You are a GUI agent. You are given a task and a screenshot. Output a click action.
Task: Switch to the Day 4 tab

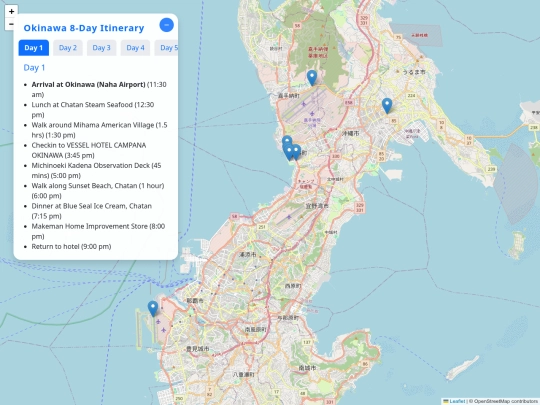coord(135,48)
